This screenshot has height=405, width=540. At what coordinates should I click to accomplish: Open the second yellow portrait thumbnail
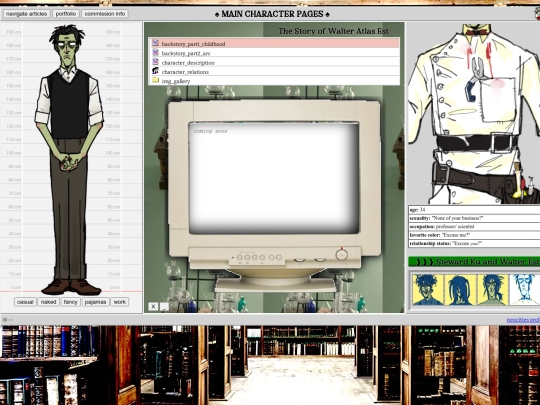[x=460, y=290]
